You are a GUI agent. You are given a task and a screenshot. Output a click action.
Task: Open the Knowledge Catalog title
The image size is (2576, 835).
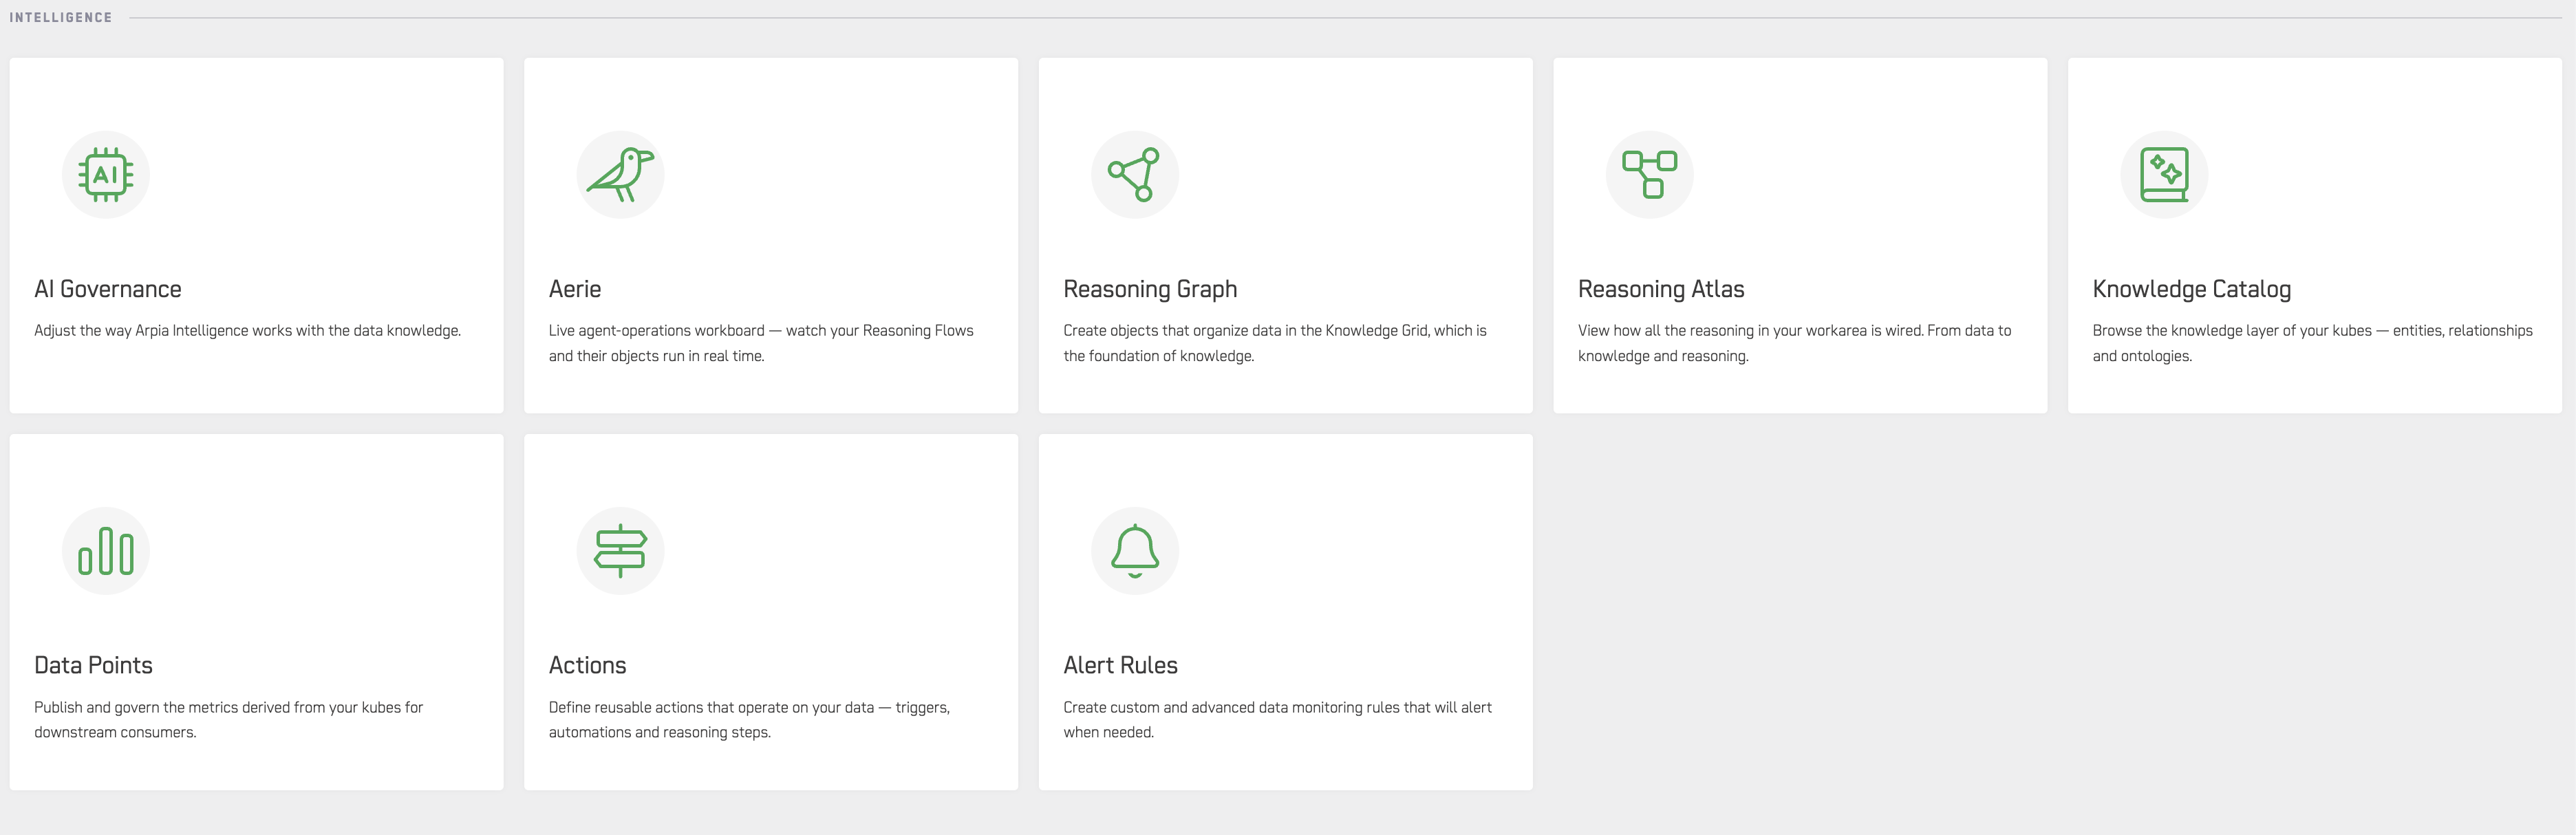coord(2191,289)
